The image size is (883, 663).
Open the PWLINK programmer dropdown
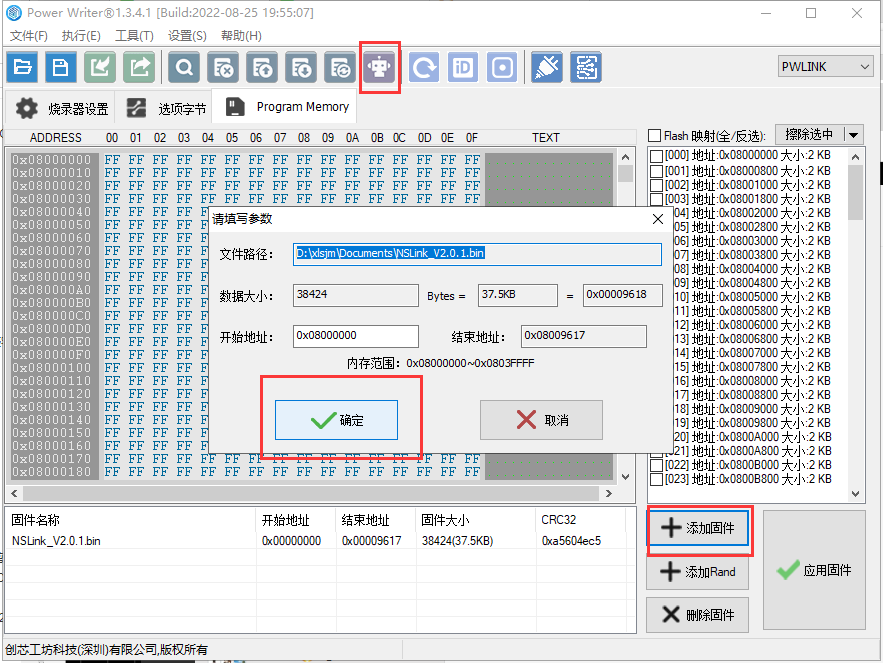(x=825, y=67)
